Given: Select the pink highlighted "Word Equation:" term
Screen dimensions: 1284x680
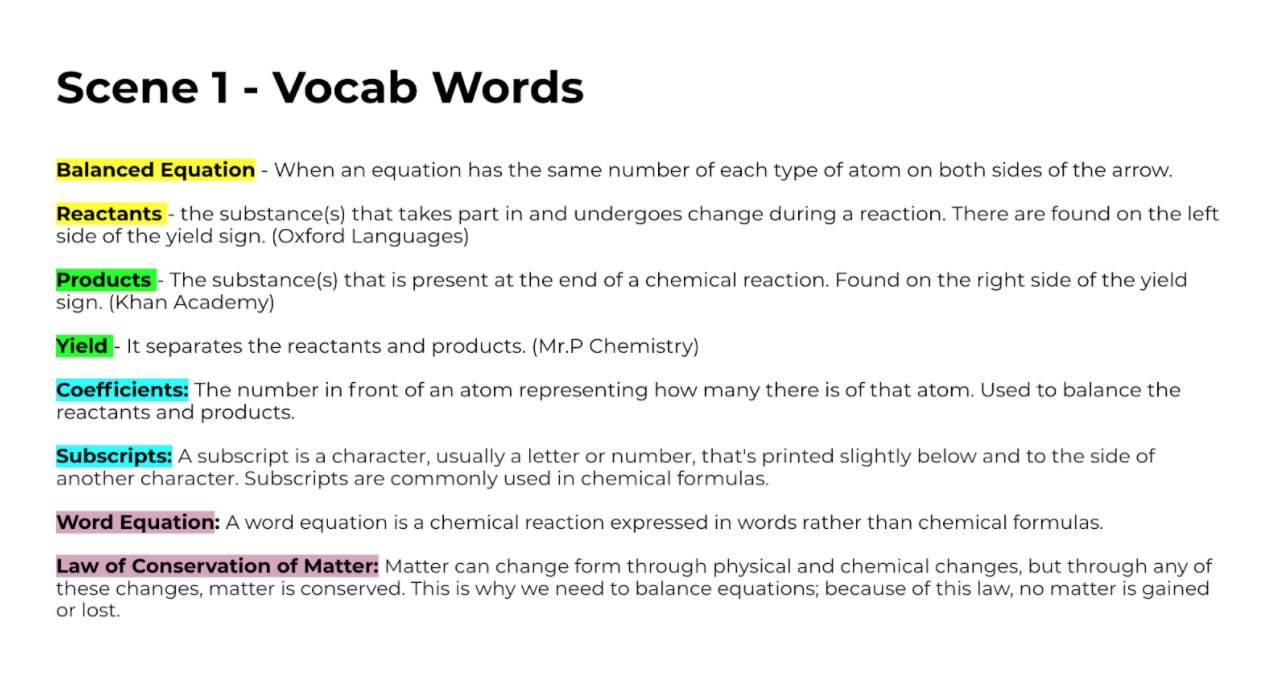Looking at the screenshot, I should [x=137, y=522].
